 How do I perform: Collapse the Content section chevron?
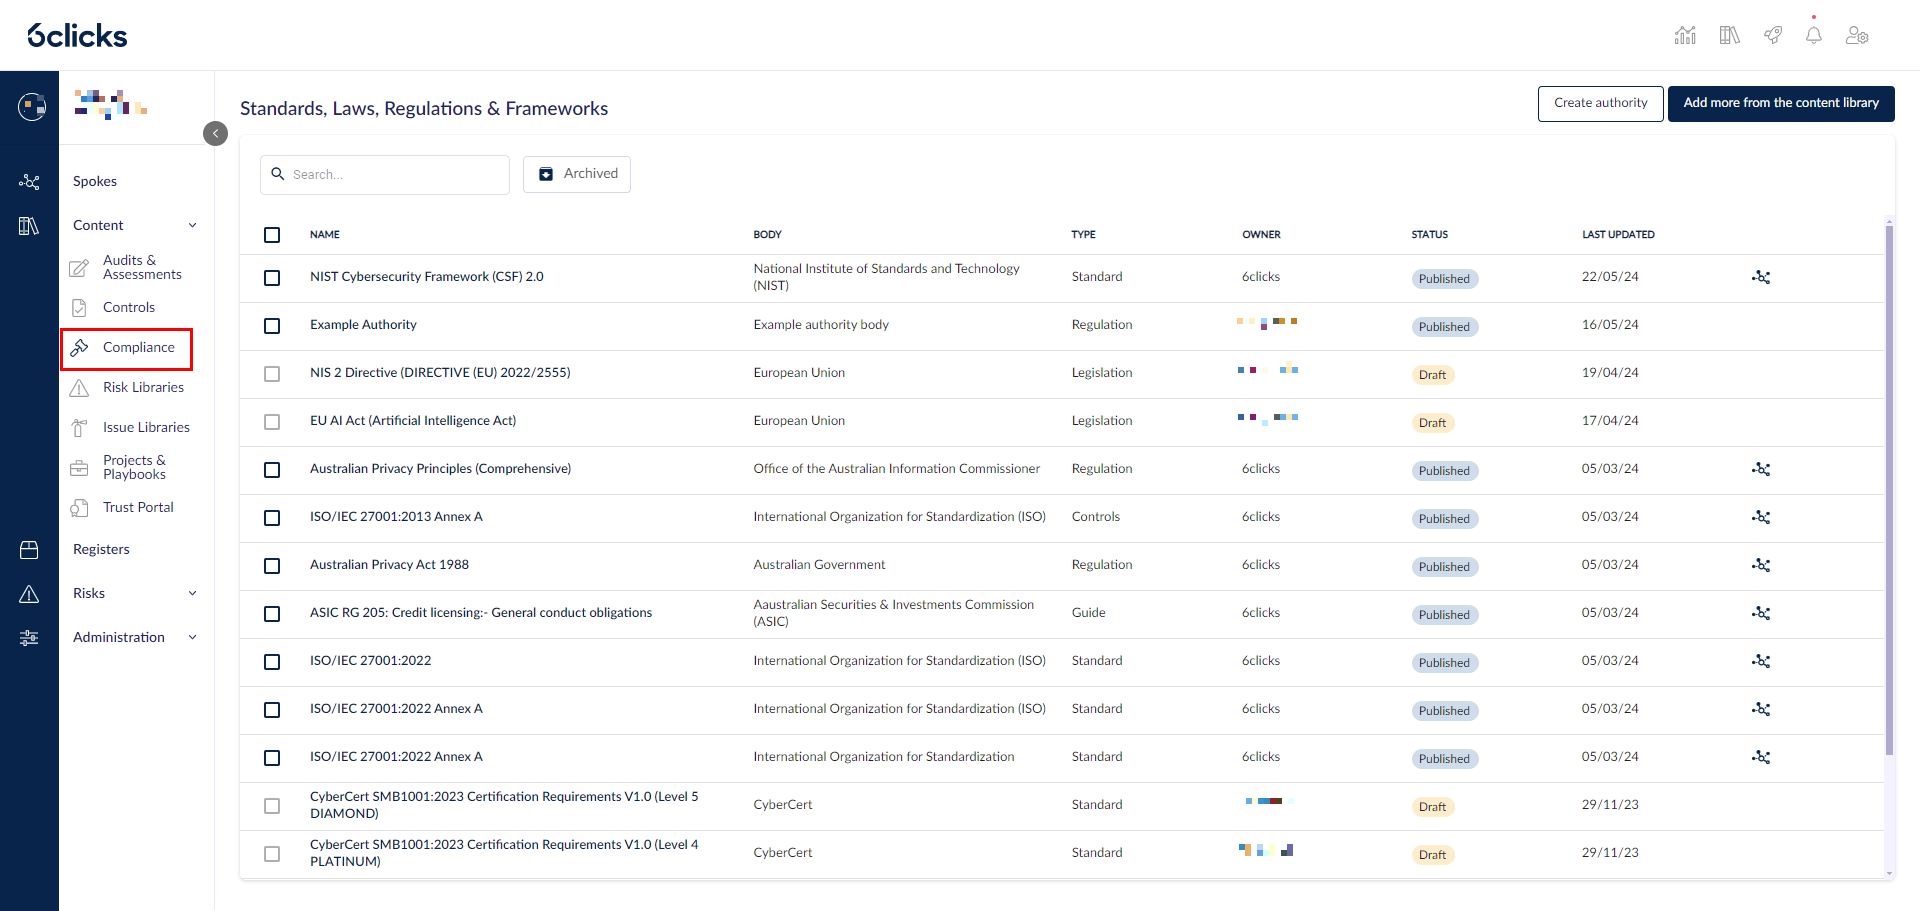pos(192,225)
